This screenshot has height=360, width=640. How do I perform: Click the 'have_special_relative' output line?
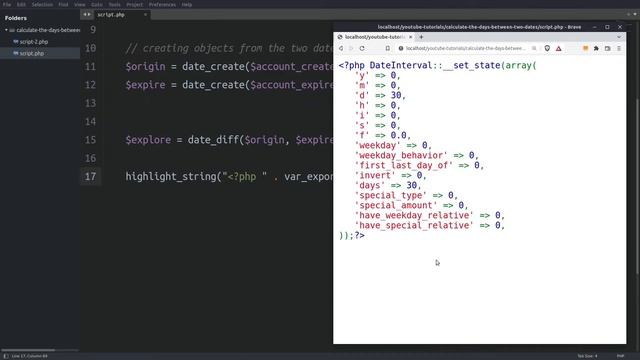(429, 225)
